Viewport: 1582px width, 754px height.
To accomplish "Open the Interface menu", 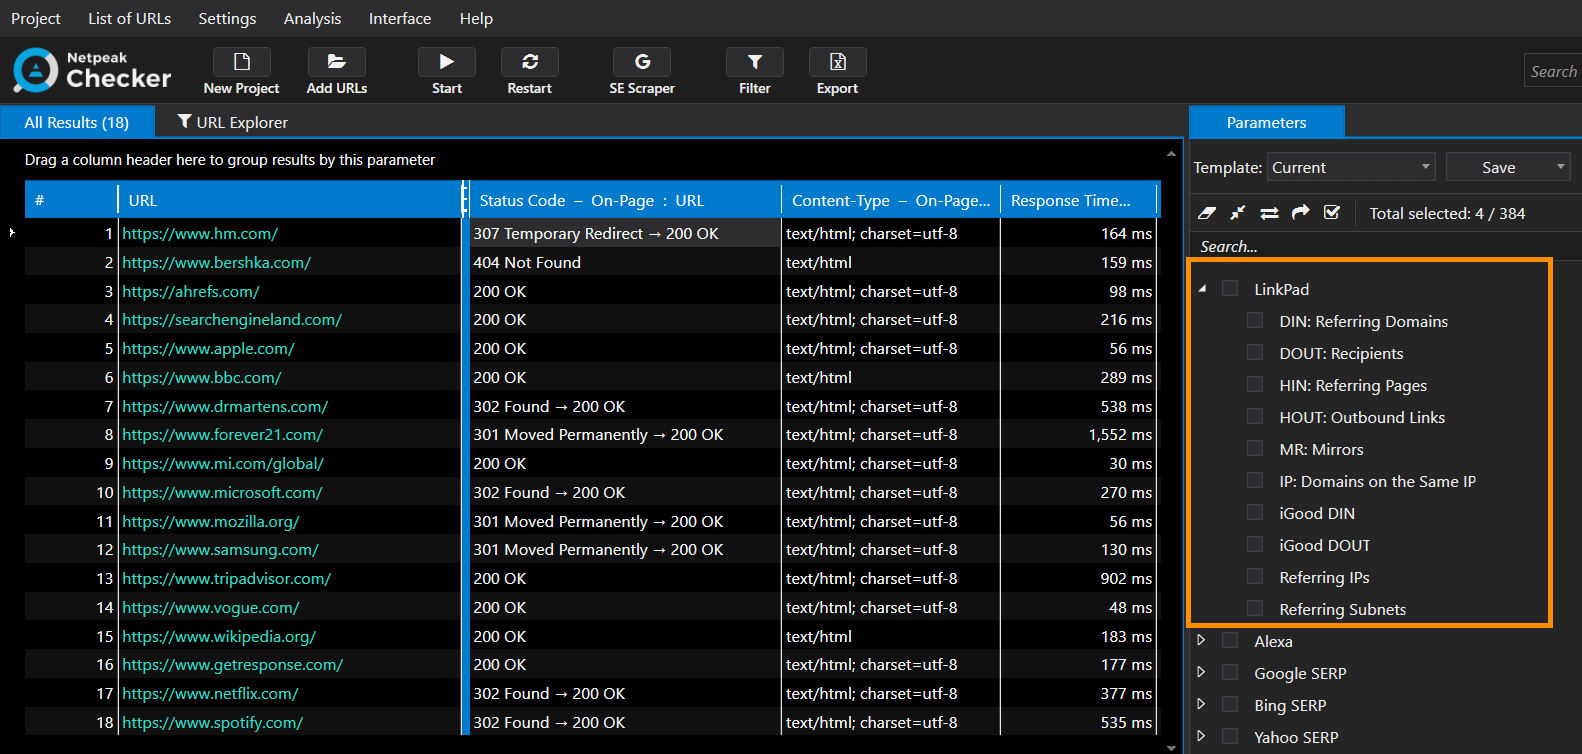I will click(x=400, y=18).
